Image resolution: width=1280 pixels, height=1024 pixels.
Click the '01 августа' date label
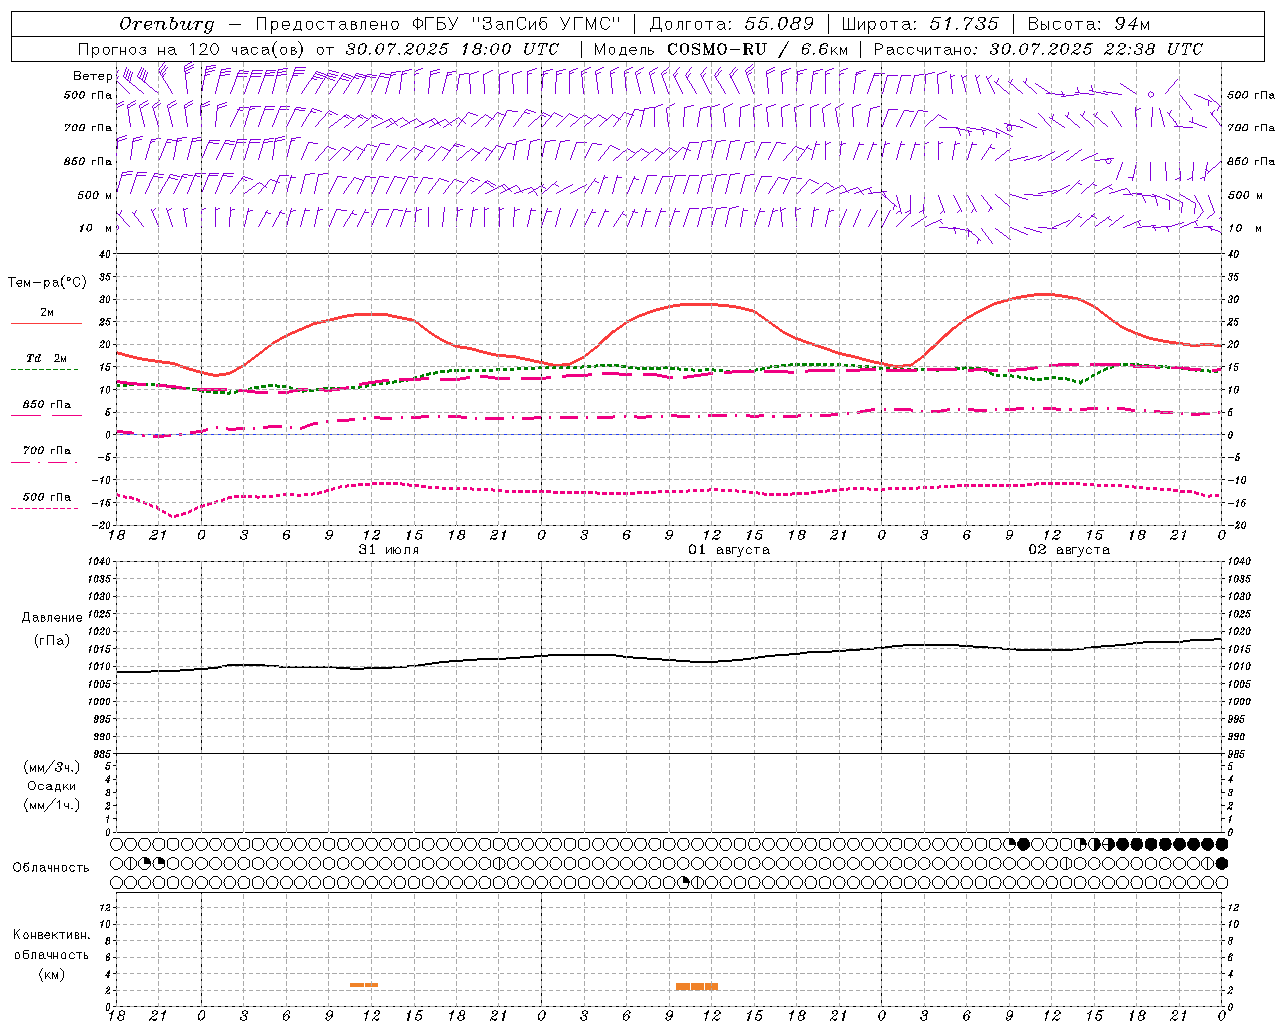(729, 550)
